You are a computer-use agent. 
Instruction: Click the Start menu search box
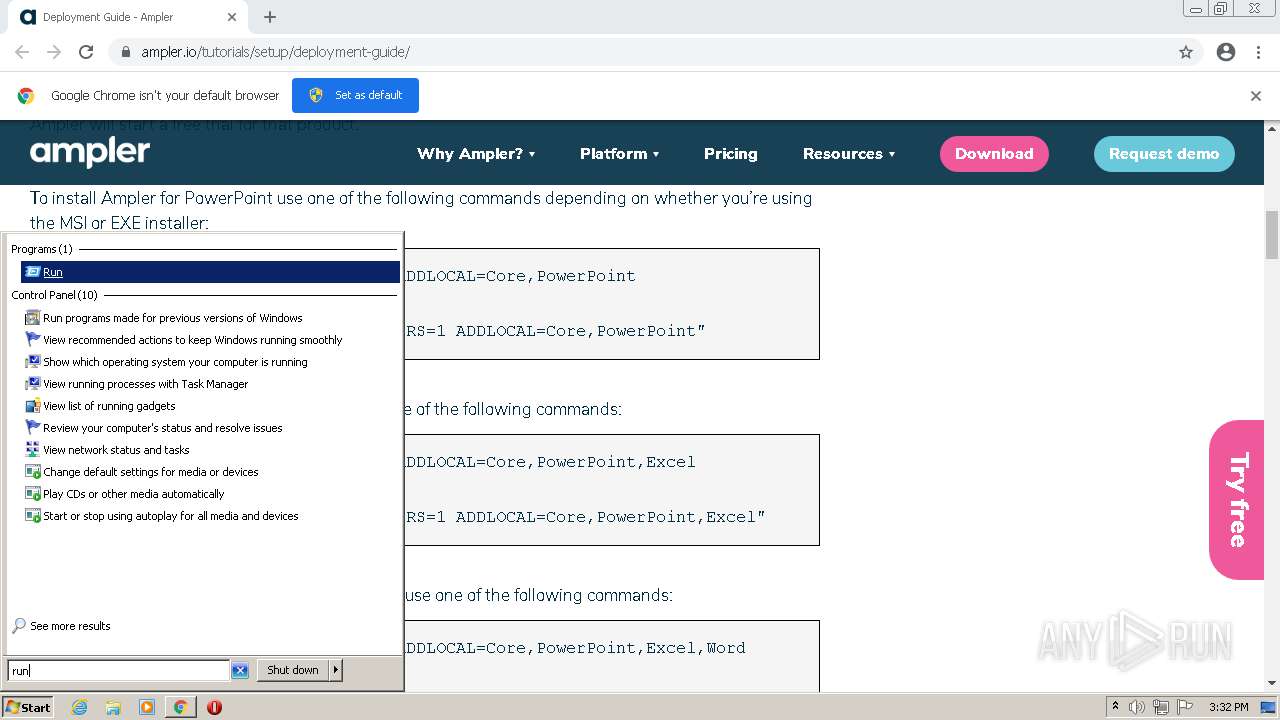(119, 671)
